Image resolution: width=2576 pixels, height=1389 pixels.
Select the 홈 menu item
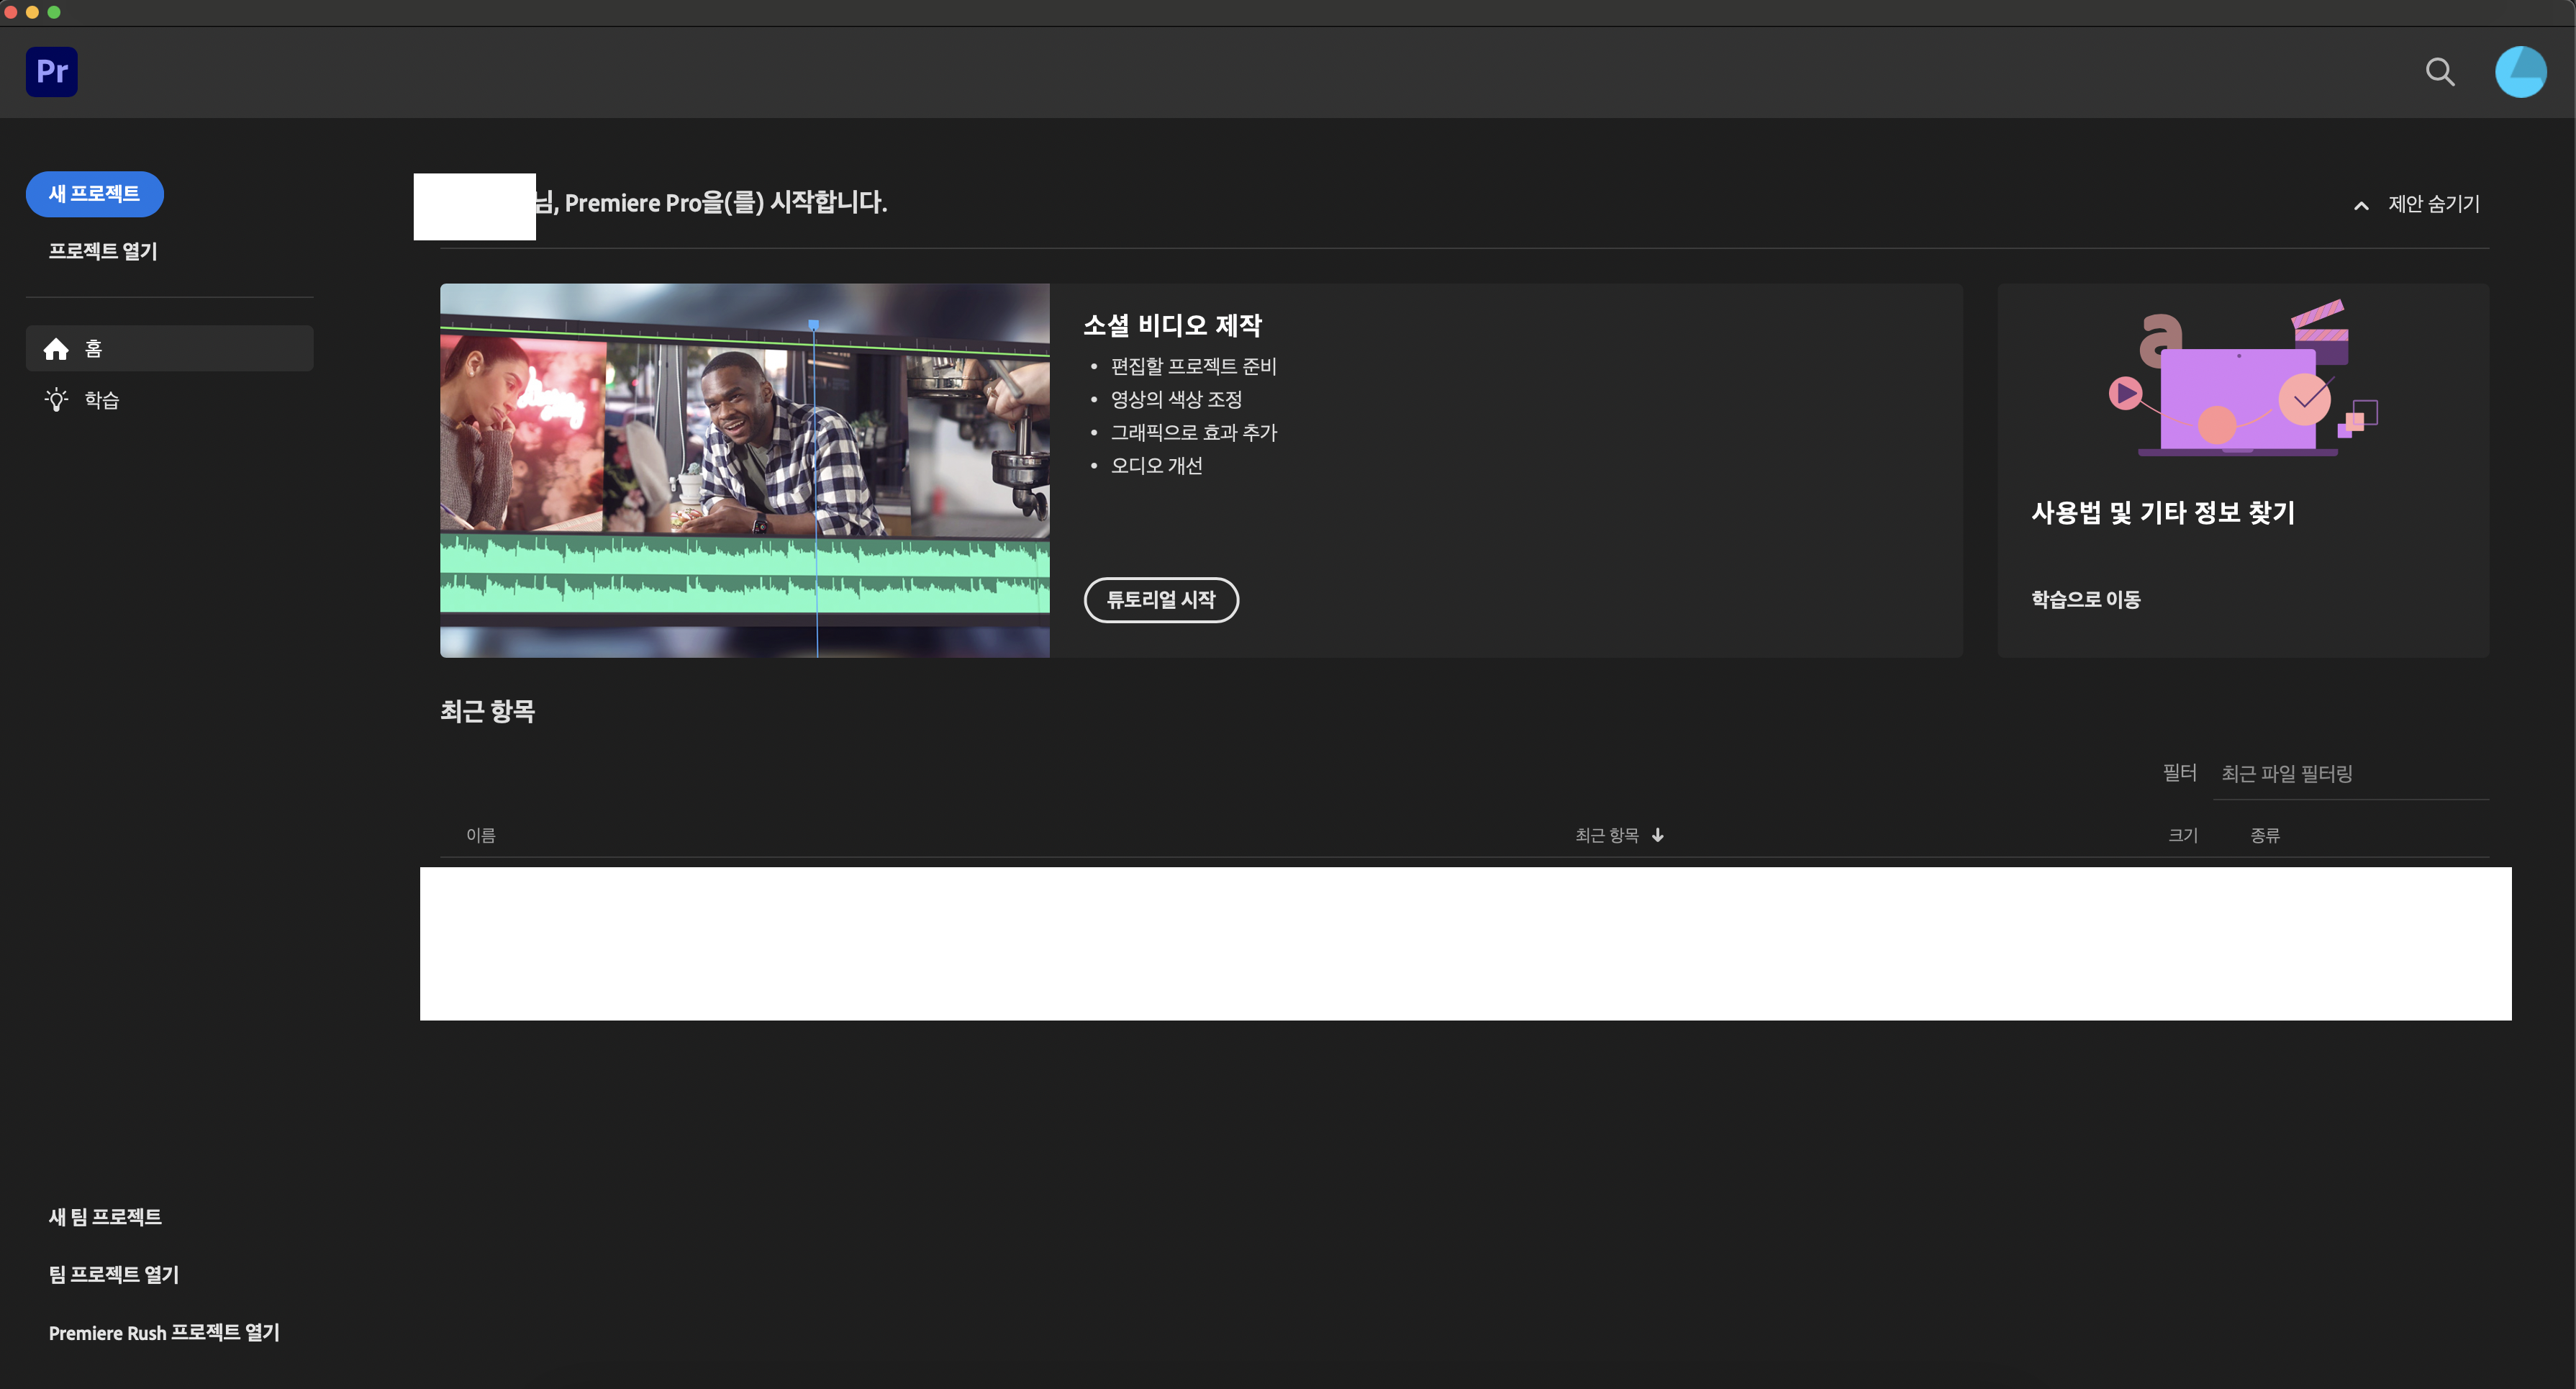tap(169, 348)
